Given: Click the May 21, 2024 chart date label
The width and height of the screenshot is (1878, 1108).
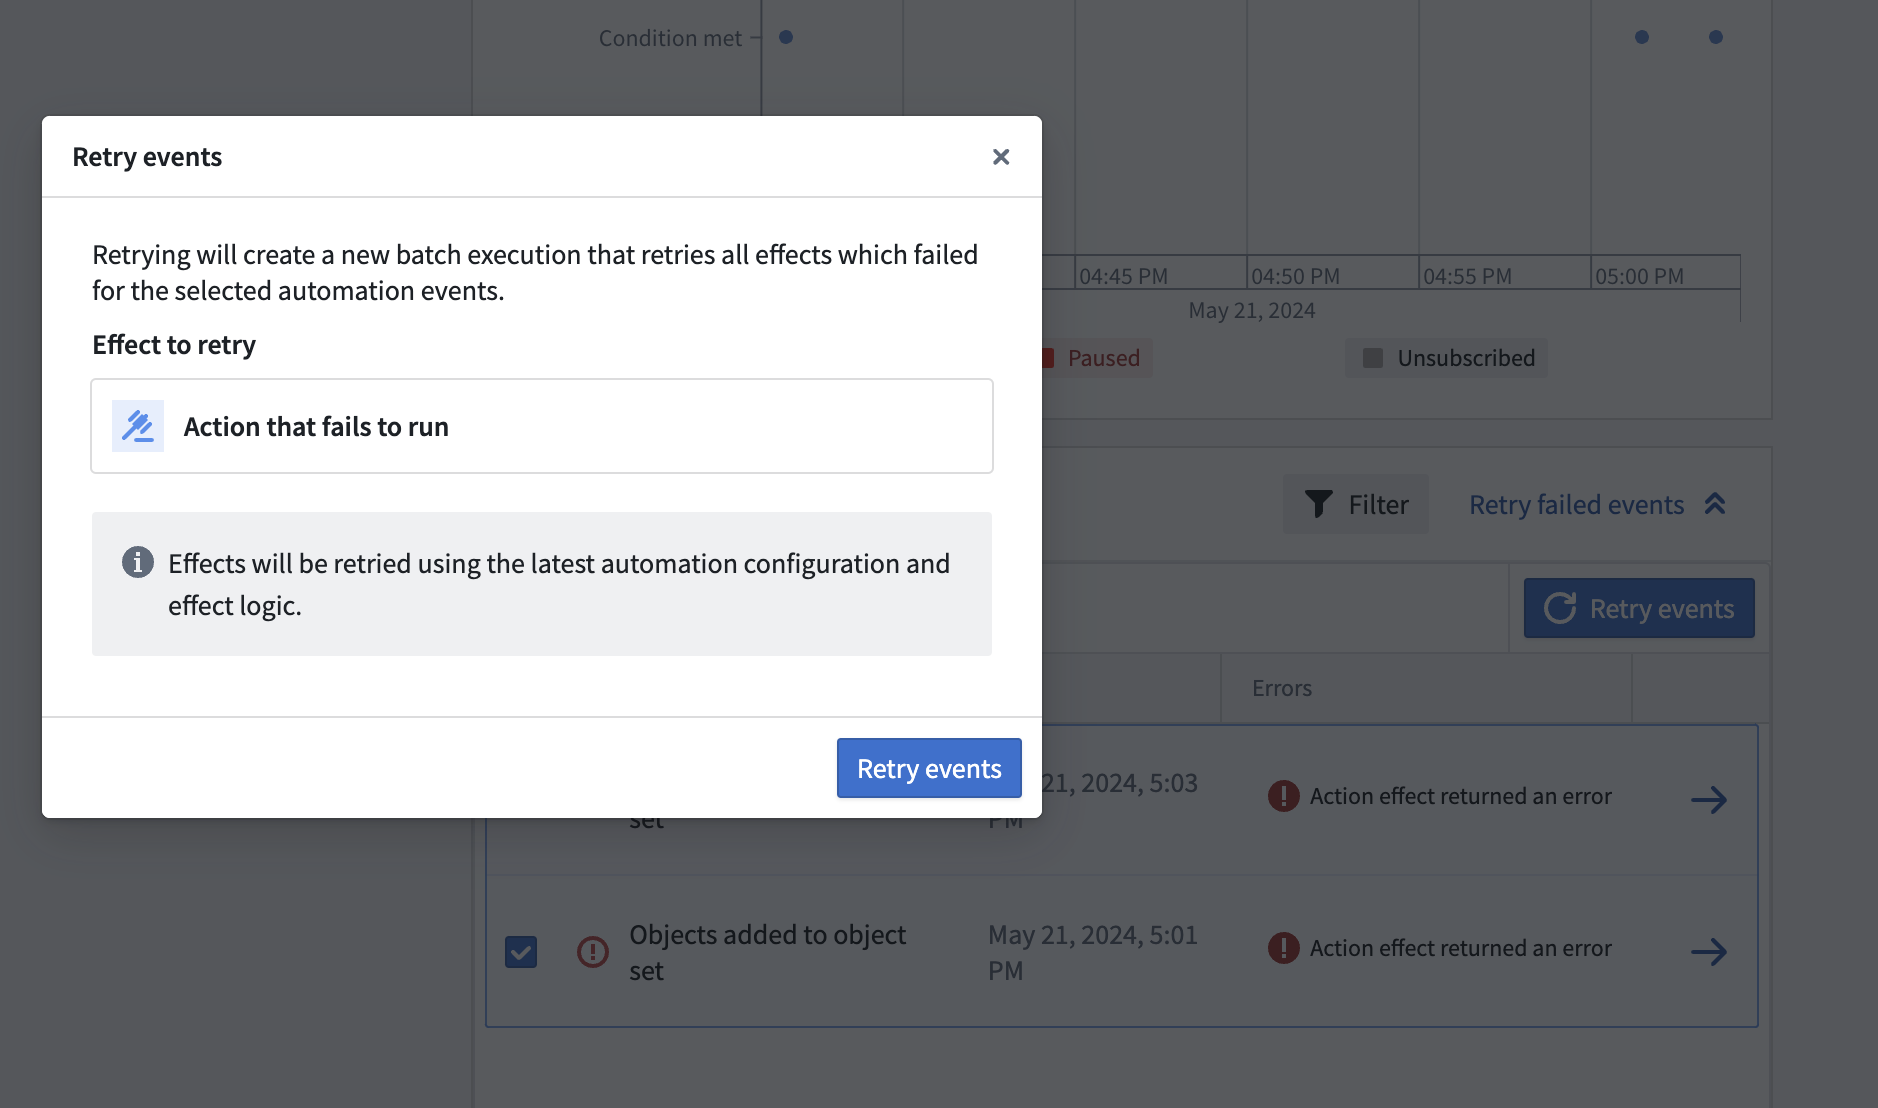Looking at the screenshot, I should (1251, 310).
